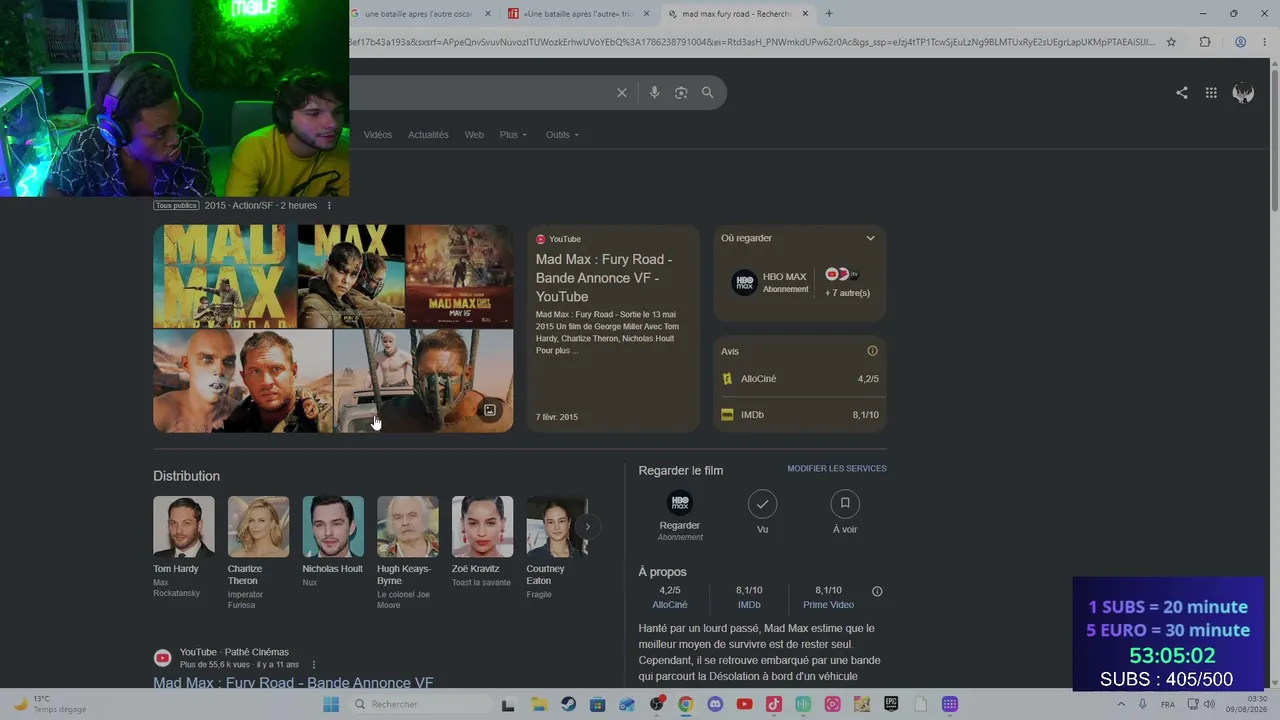
Task: Open Charlize Theron's cast card
Action: click(x=258, y=553)
